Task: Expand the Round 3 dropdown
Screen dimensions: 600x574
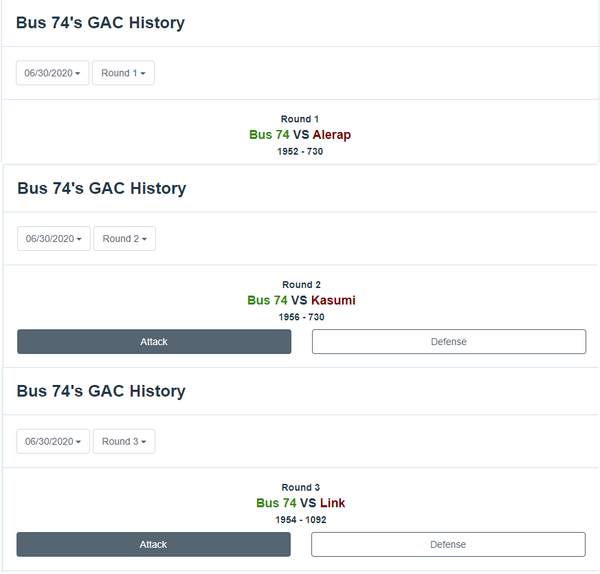Action: [124, 441]
